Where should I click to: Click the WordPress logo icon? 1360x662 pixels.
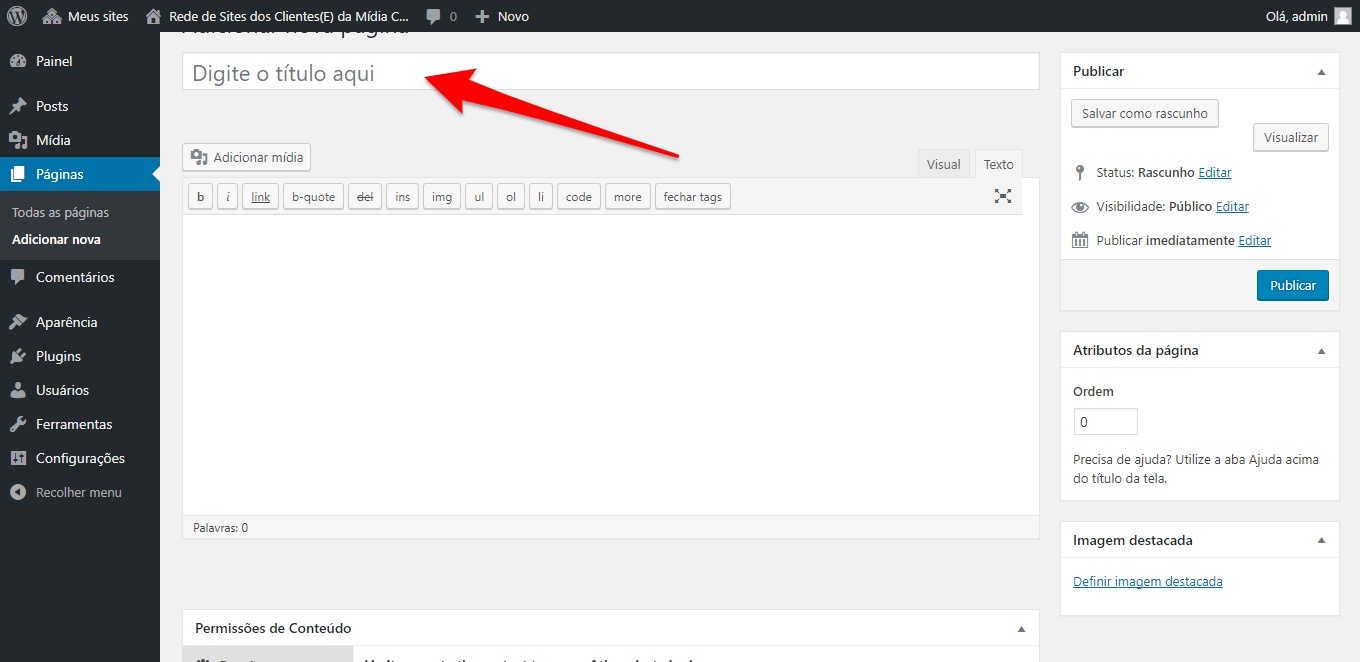[x=17, y=16]
